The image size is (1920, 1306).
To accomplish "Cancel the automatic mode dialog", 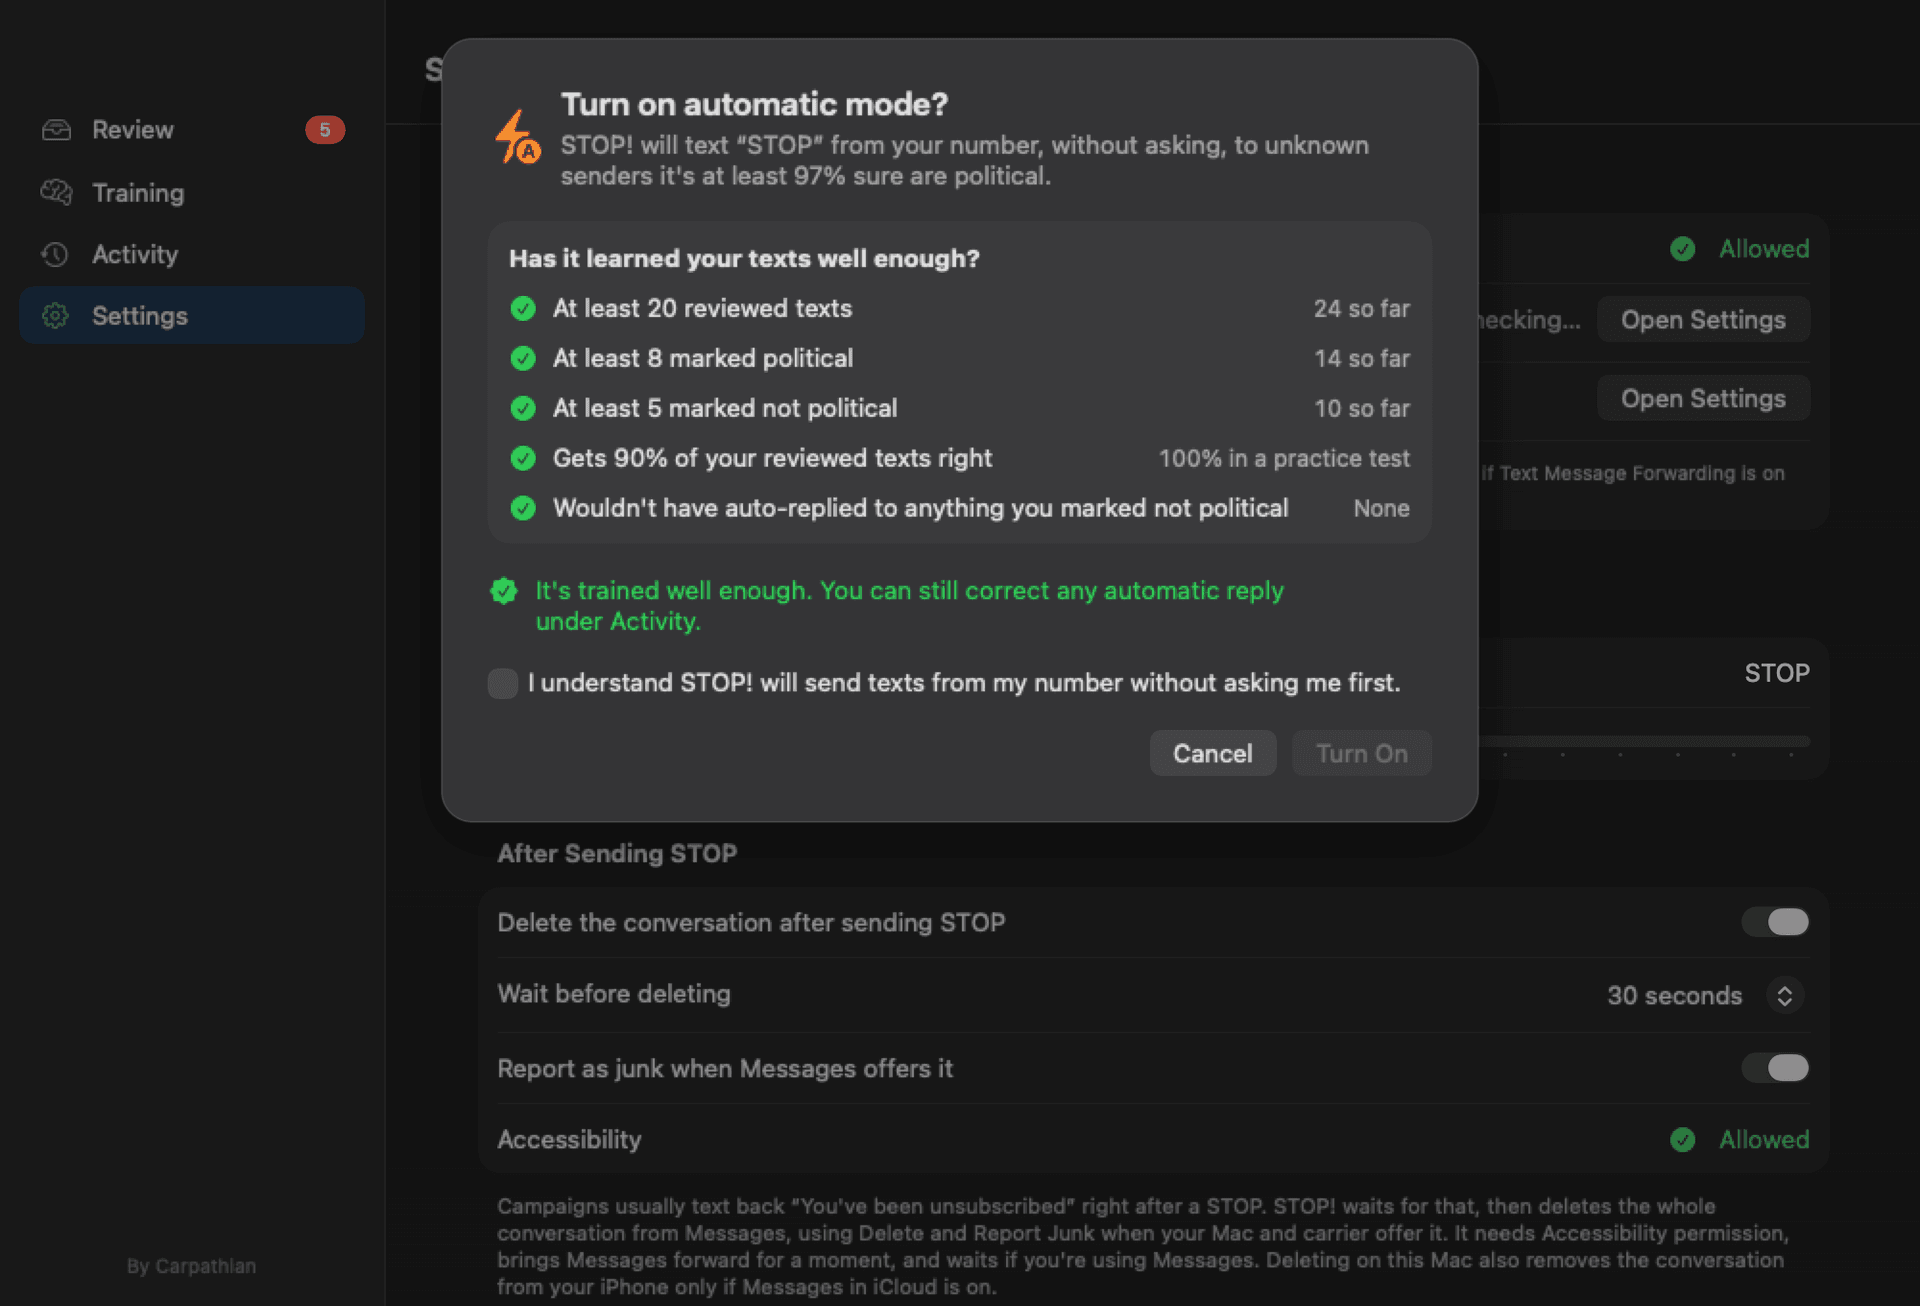I will click(x=1212, y=753).
